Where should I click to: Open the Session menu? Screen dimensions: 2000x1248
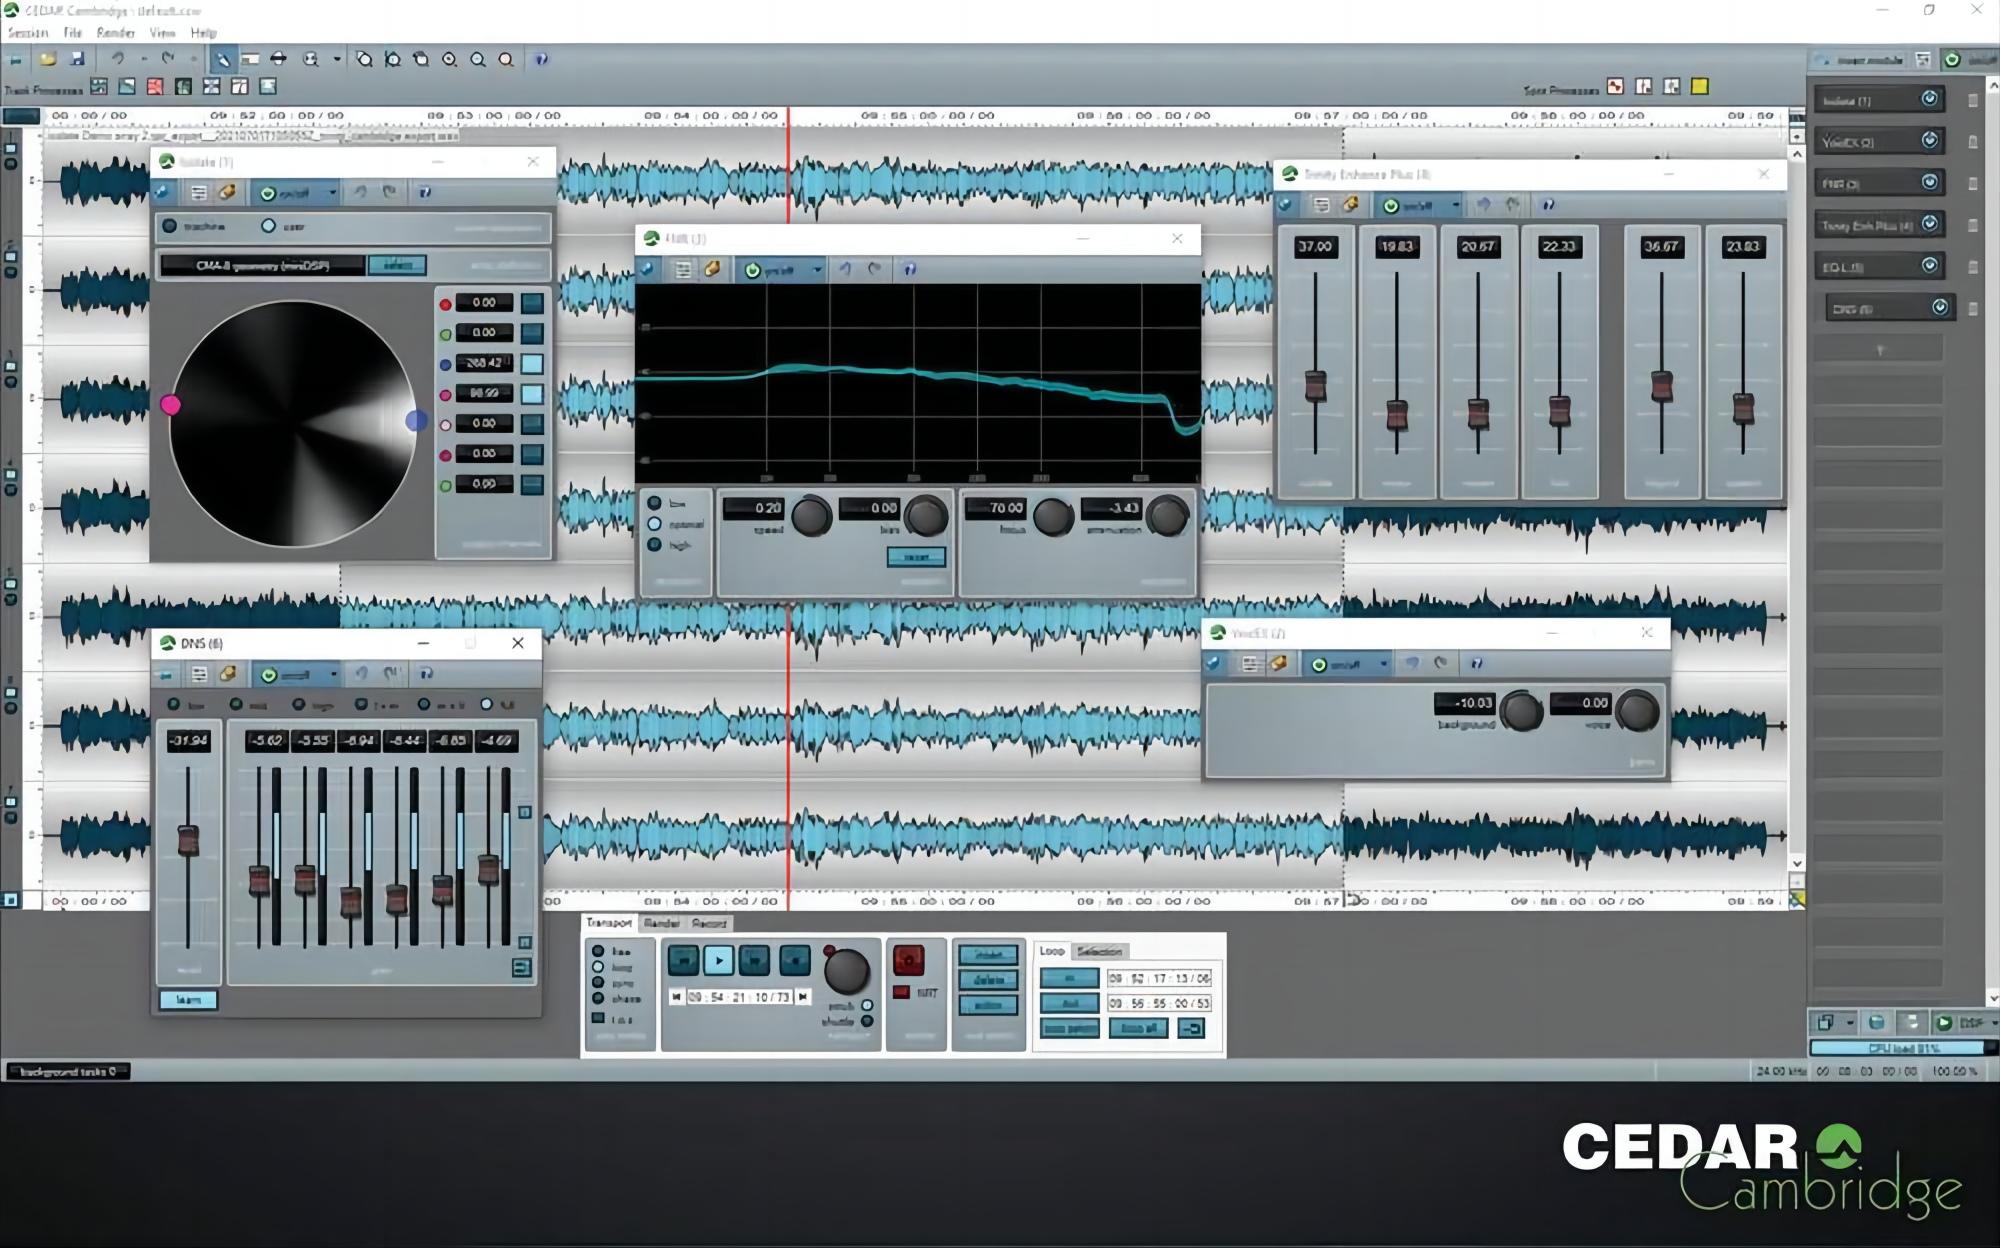[x=28, y=32]
